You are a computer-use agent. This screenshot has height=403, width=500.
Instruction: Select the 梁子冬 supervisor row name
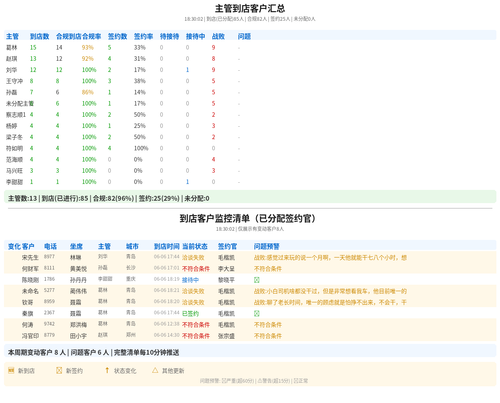click(14, 137)
